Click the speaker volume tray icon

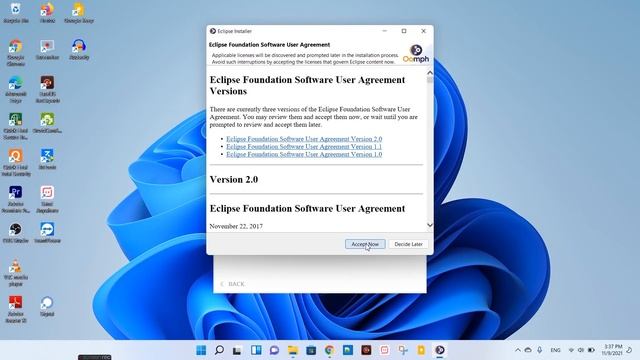pyautogui.click(x=581, y=350)
